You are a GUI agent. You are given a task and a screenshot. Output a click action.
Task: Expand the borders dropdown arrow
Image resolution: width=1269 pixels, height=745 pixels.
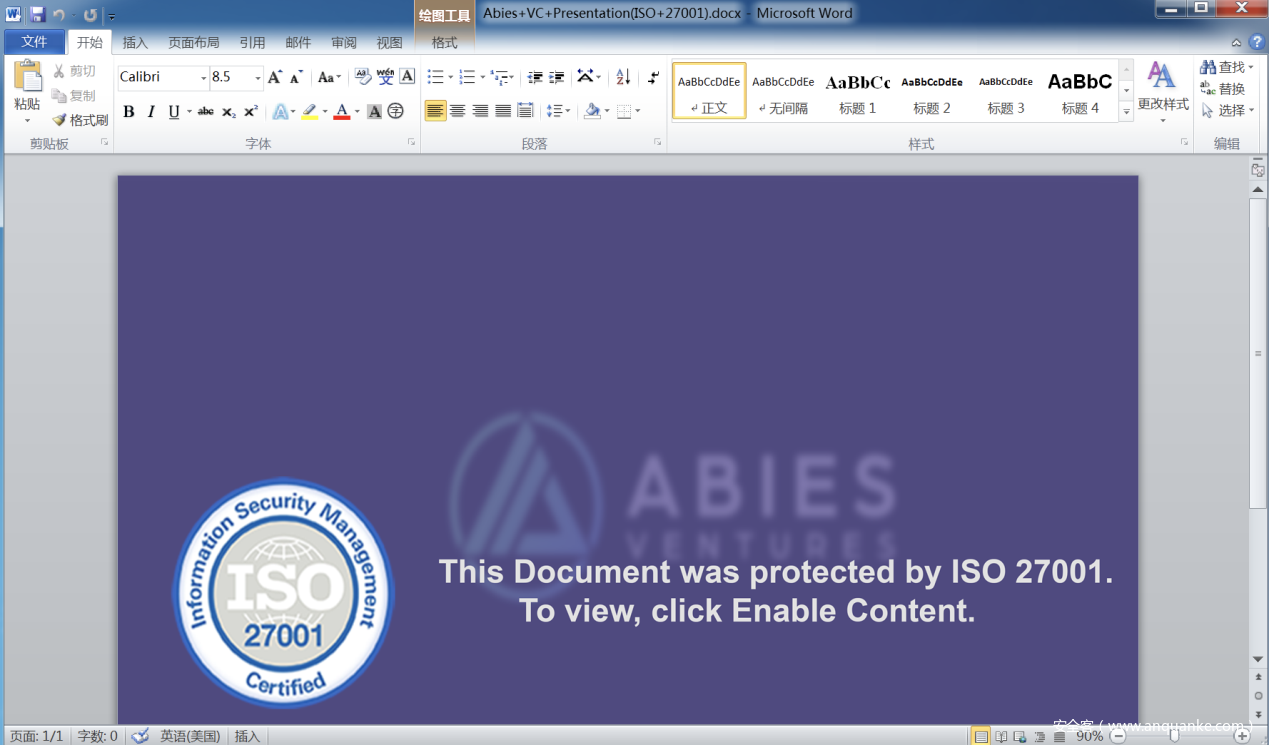point(638,111)
